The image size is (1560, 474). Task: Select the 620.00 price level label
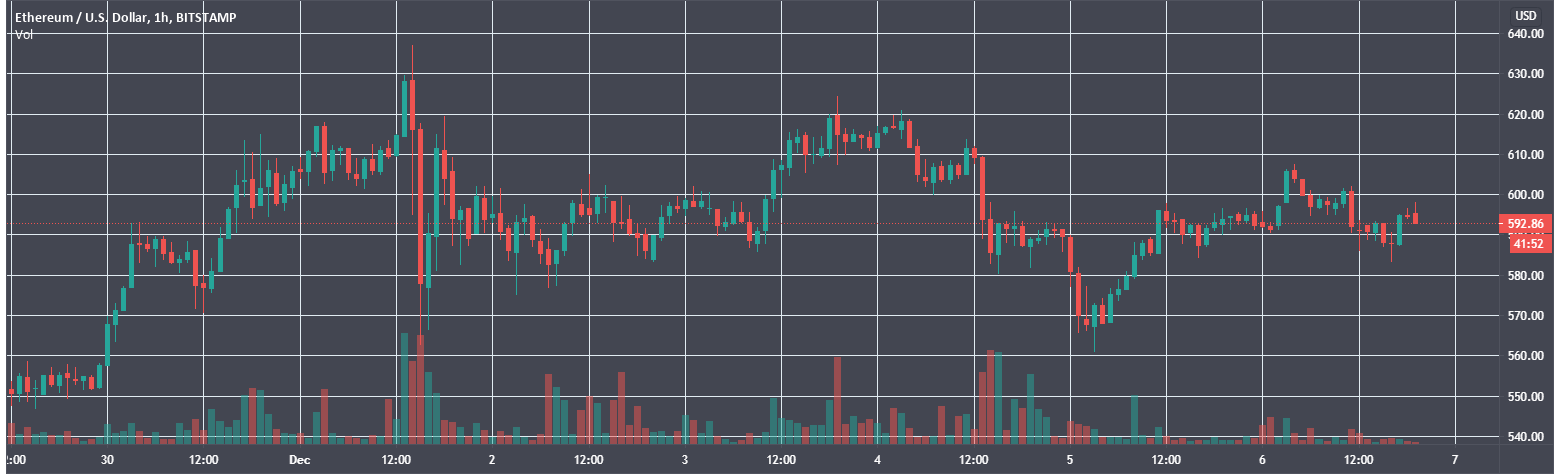pos(1526,115)
